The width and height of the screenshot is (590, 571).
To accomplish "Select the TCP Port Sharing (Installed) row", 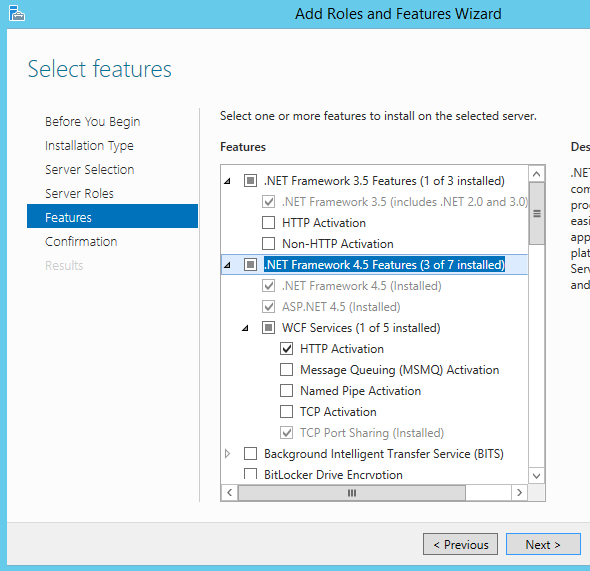I will [372, 433].
